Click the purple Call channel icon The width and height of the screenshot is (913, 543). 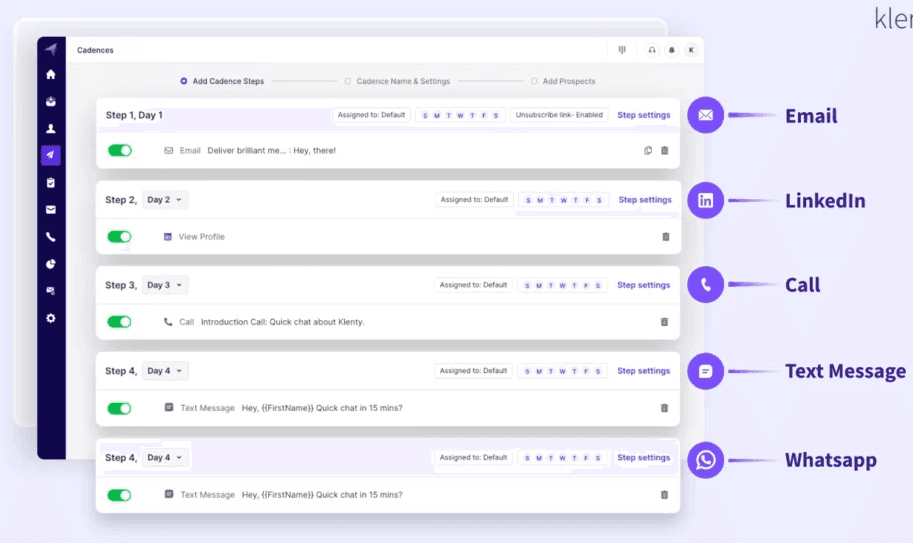(705, 285)
